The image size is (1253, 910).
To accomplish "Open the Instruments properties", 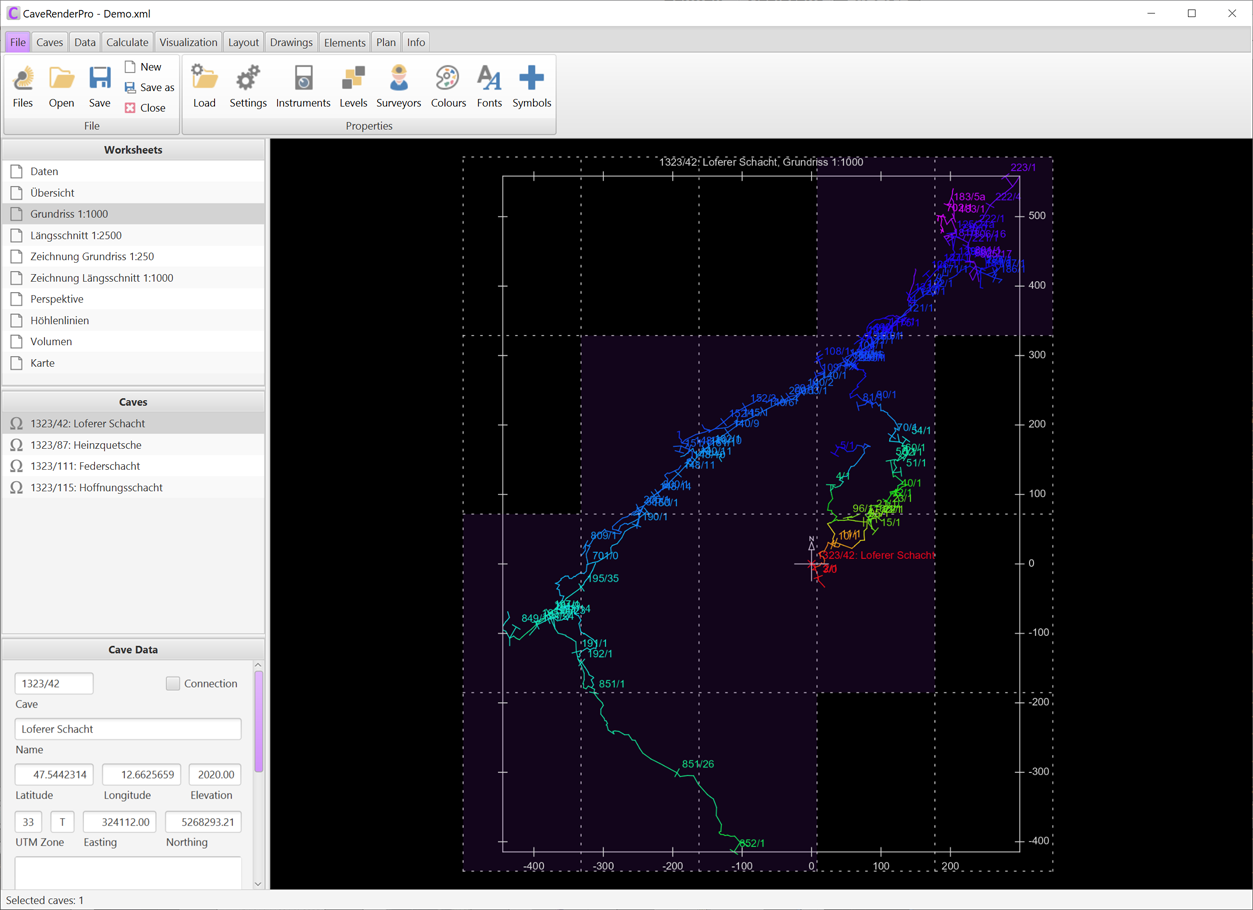I will [x=303, y=87].
